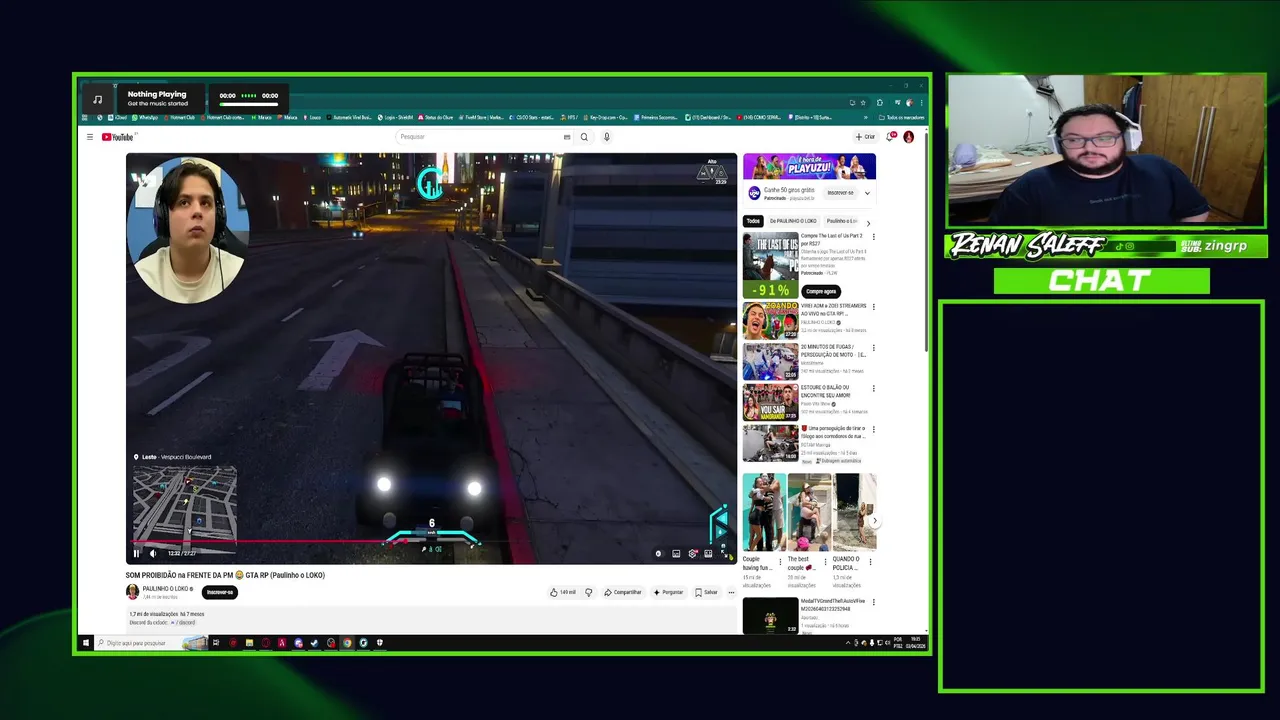Click the Compre agora button
1280x720 pixels.
point(820,291)
